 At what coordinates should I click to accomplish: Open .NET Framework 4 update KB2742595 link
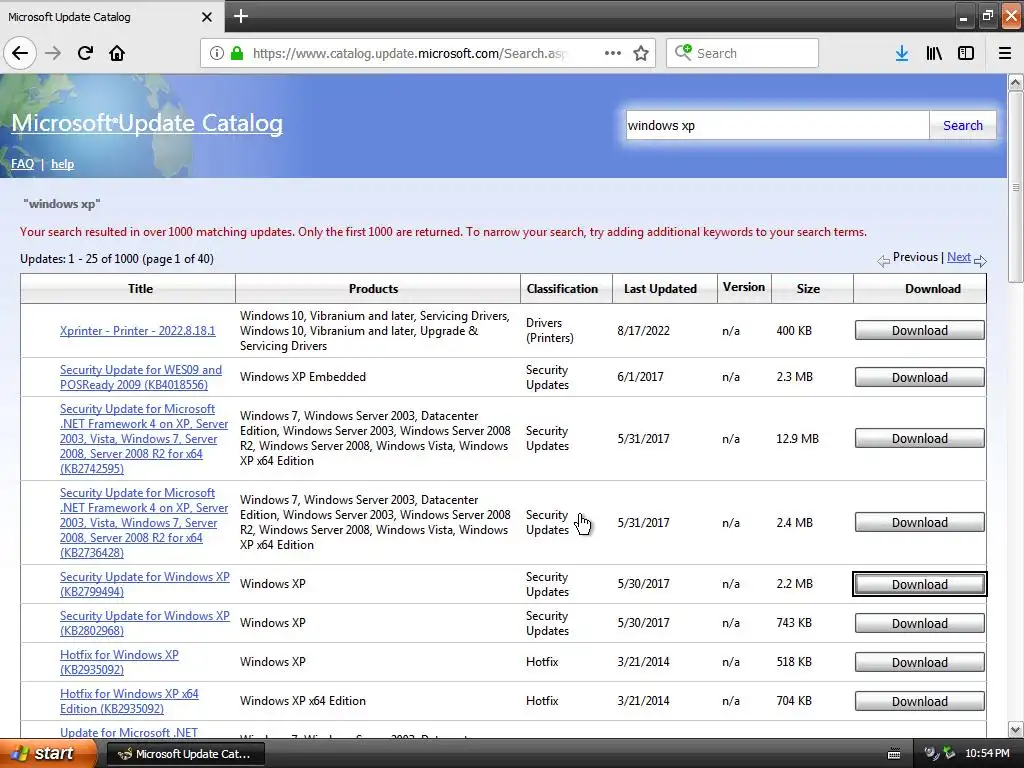click(144, 438)
